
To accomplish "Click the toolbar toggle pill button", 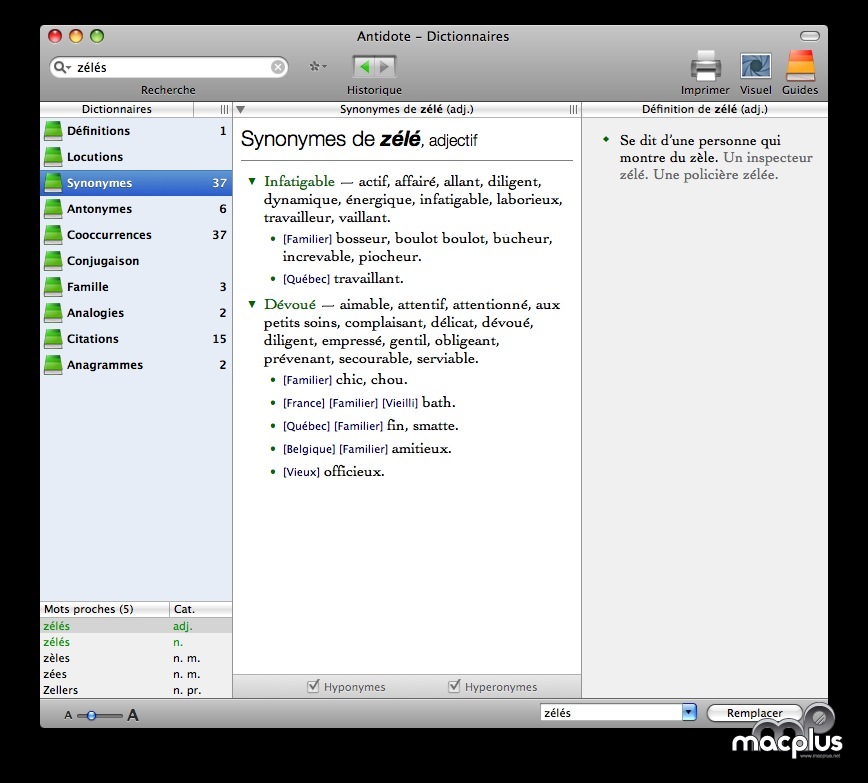I will (x=810, y=36).
